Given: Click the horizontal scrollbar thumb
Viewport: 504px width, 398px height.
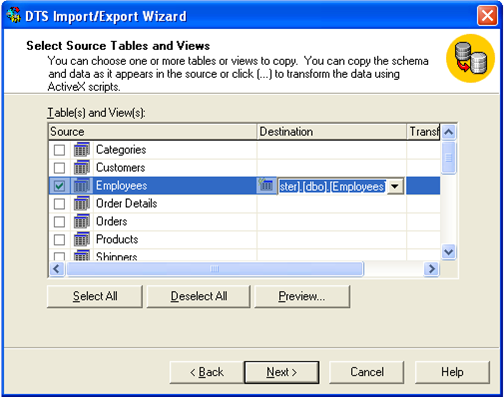Looking at the screenshot, I should 215,269.
